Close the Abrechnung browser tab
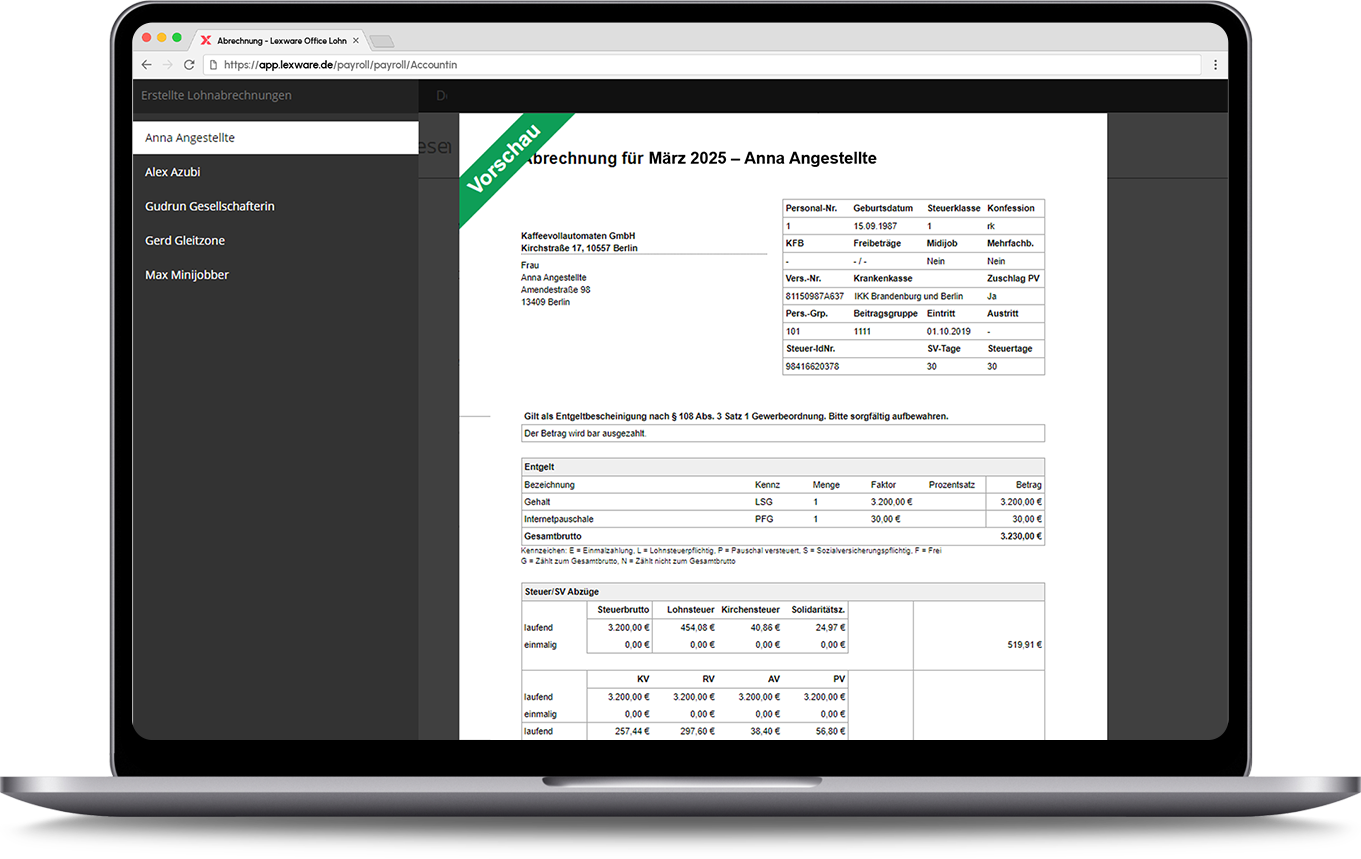 click(356, 41)
